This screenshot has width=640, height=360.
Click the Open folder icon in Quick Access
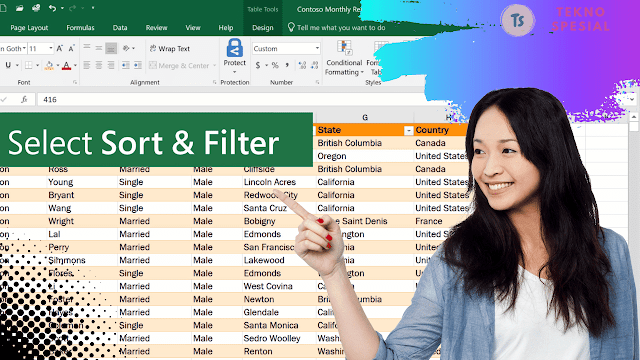(19, 8)
